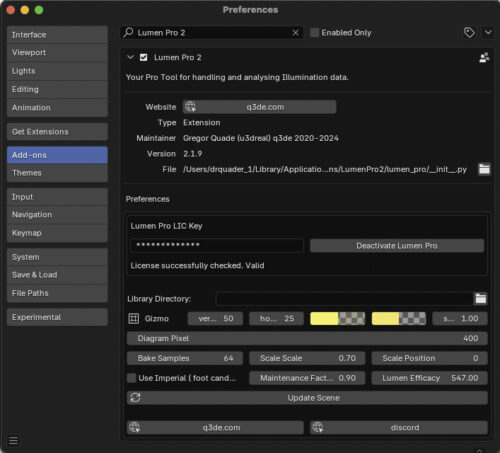The width and height of the screenshot is (500, 453).
Task: Adjust the Scale Position field
Action: coord(429,358)
